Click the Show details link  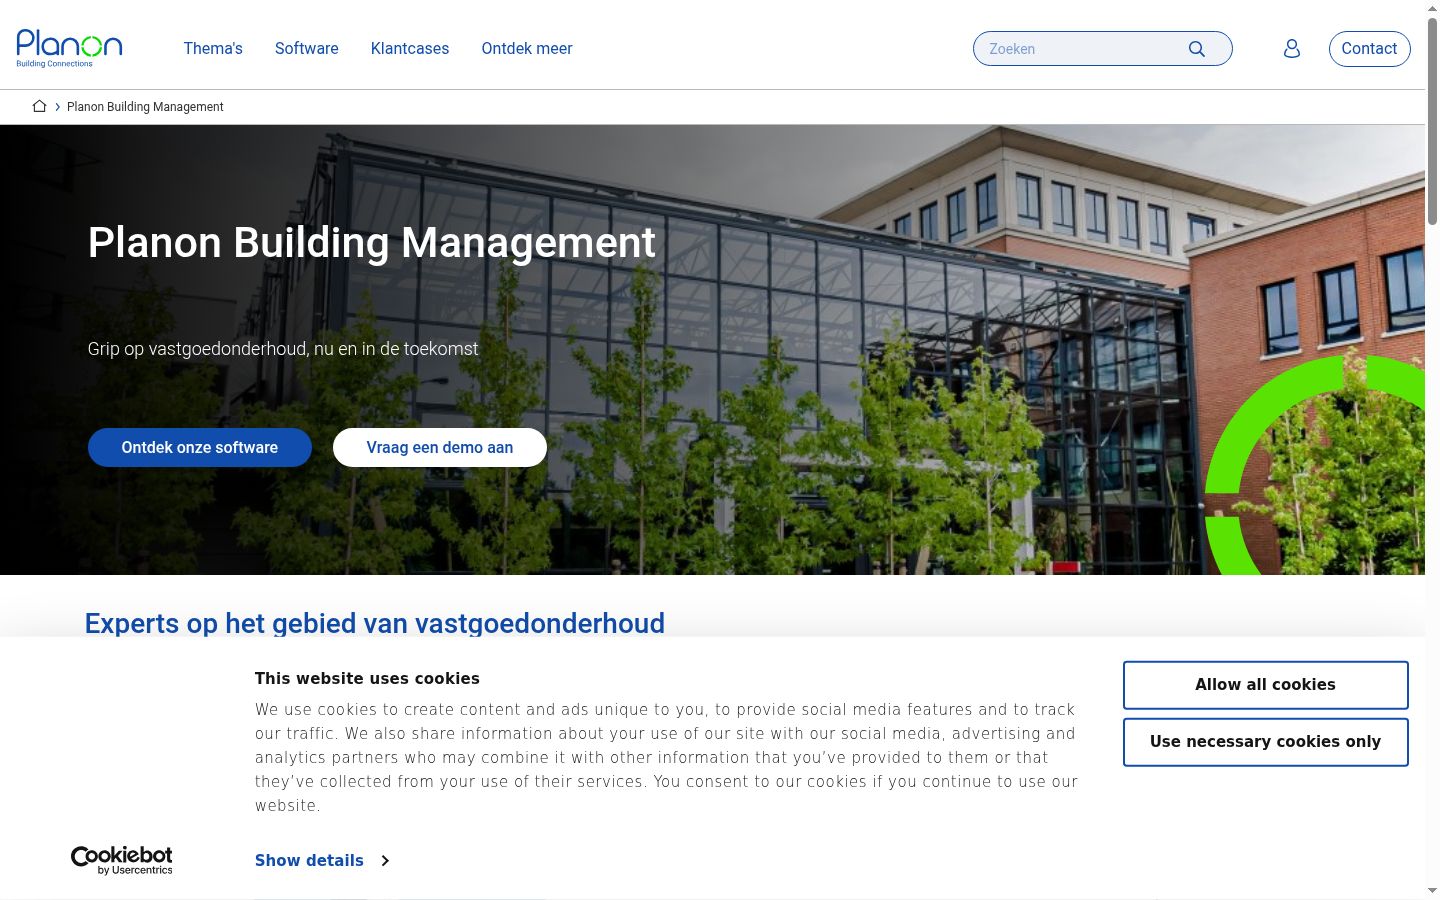click(x=309, y=860)
